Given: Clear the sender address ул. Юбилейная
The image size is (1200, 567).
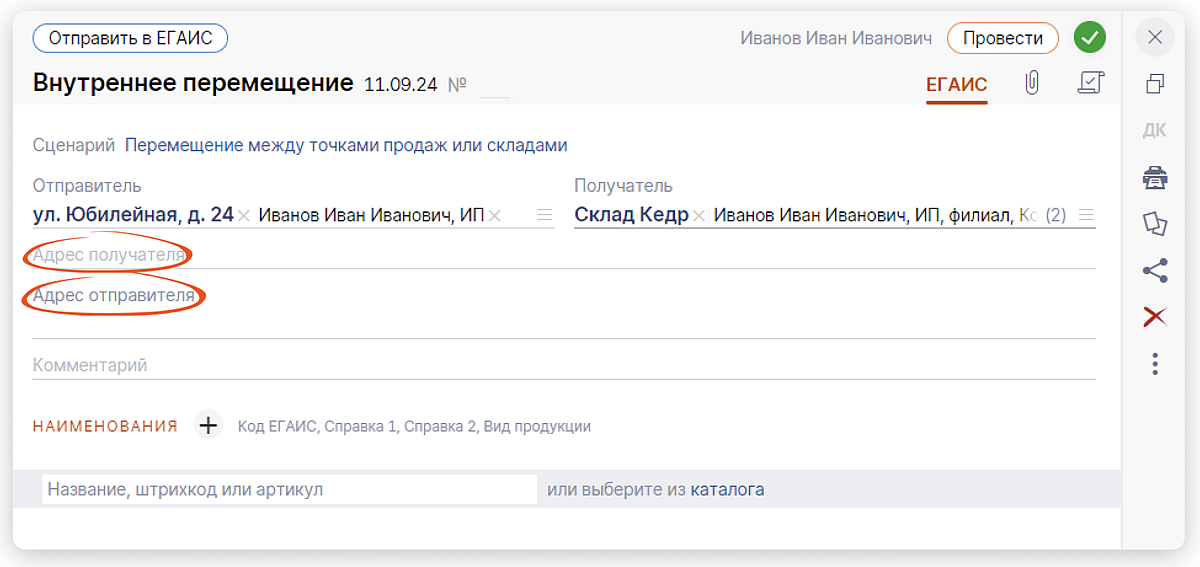Looking at the screenshot, I should point(244,215).
